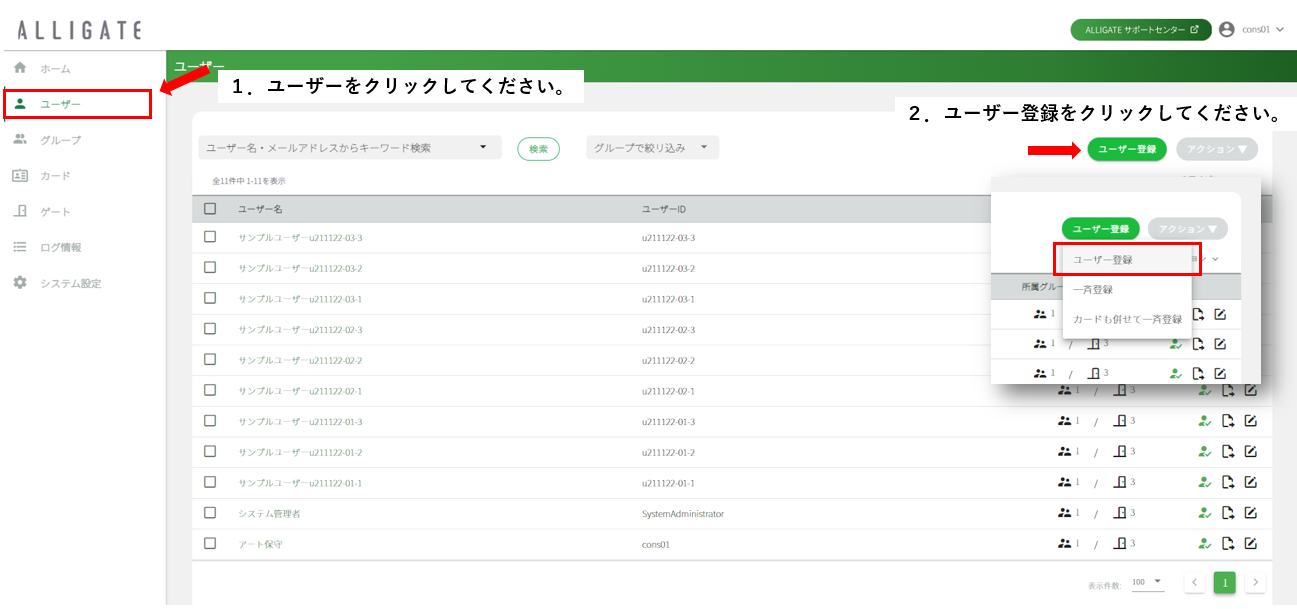
Task: Click the ユーザー名 column header
Action: coord(260,209)
